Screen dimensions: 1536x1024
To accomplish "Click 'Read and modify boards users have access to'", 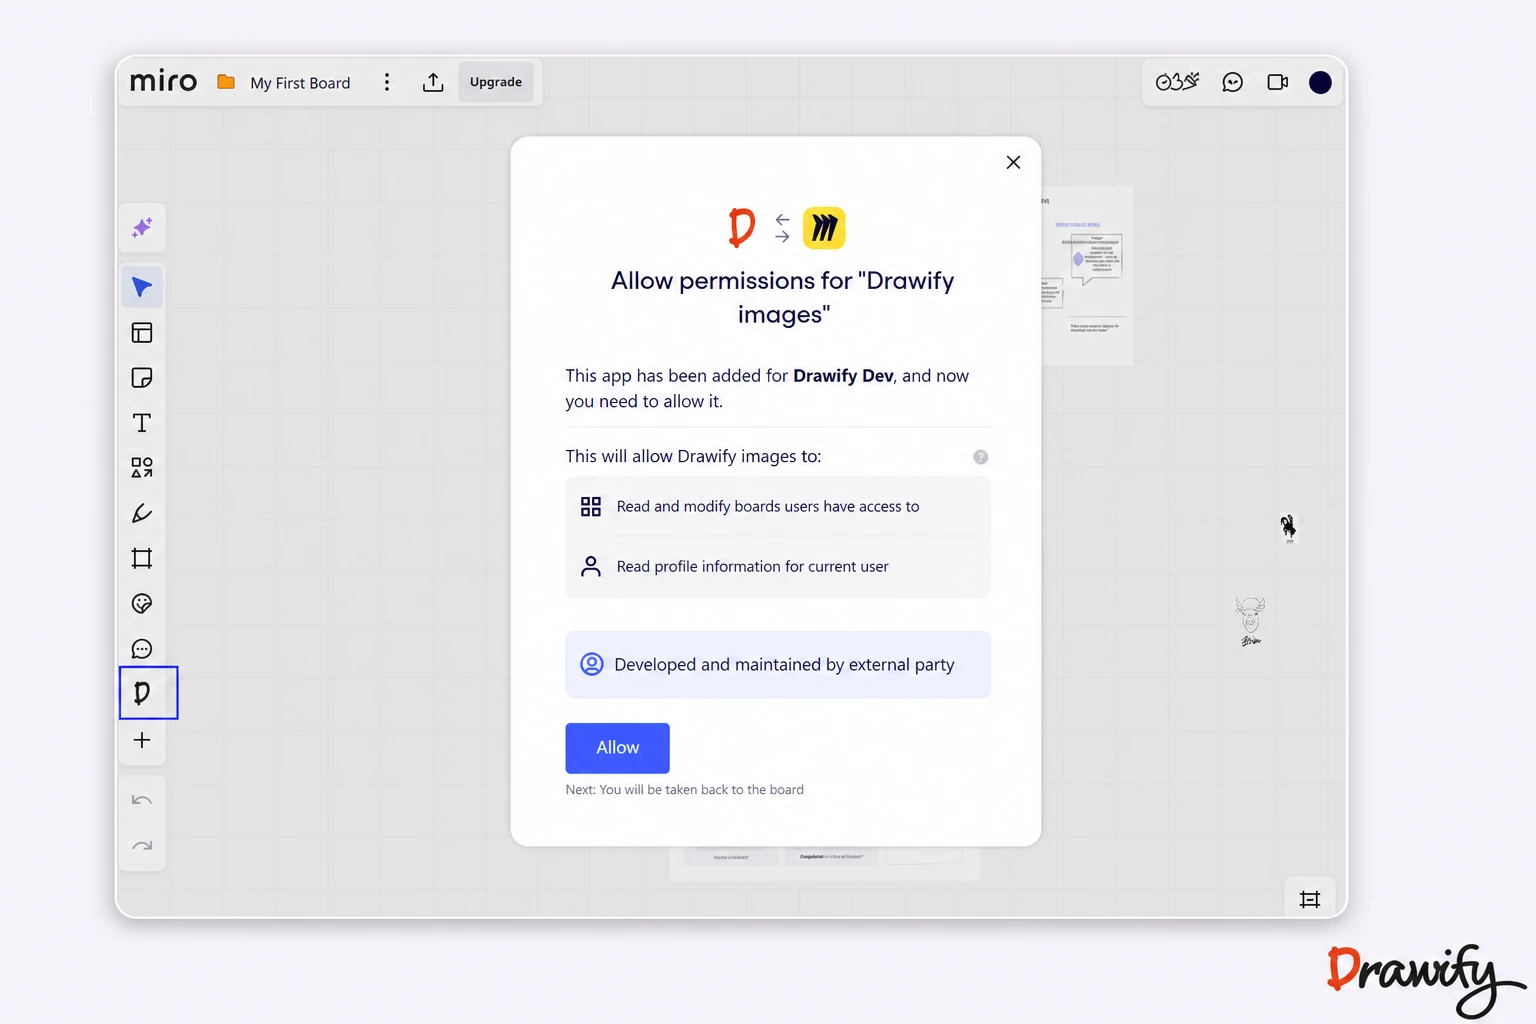I will (x=768, y=507).
